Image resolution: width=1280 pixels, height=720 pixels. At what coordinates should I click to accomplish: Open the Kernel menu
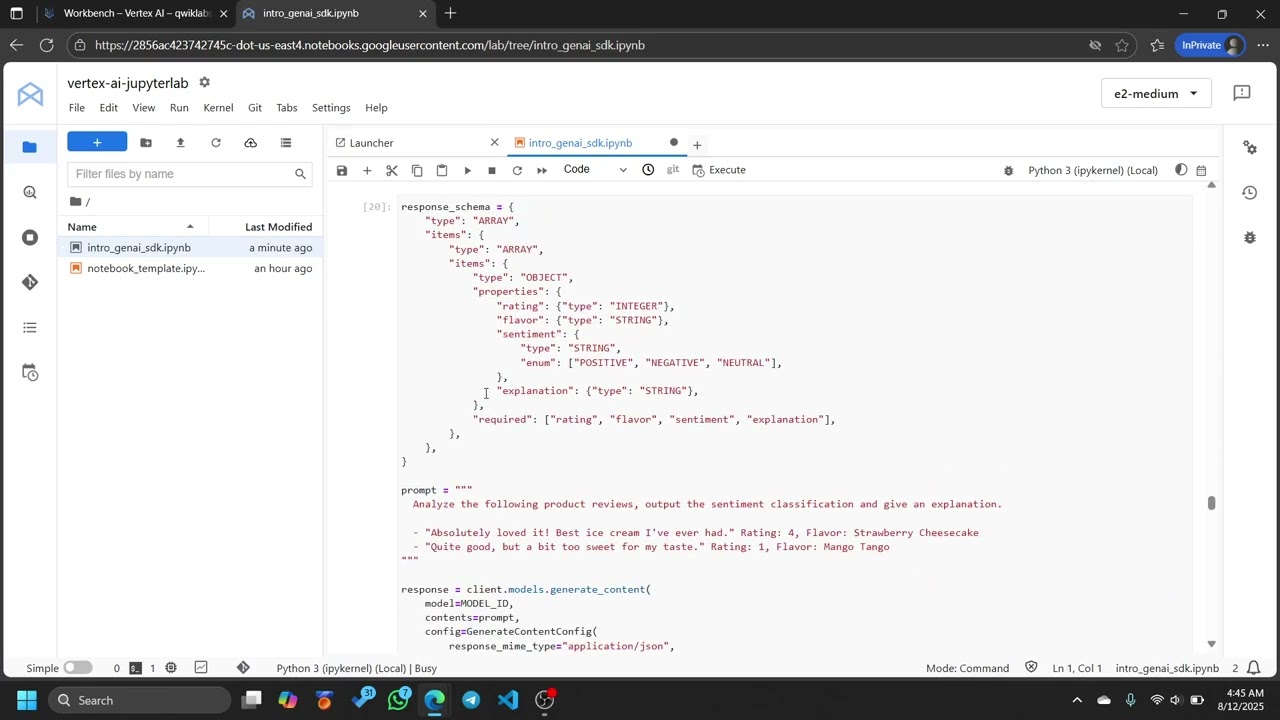[x=218, y=108]
